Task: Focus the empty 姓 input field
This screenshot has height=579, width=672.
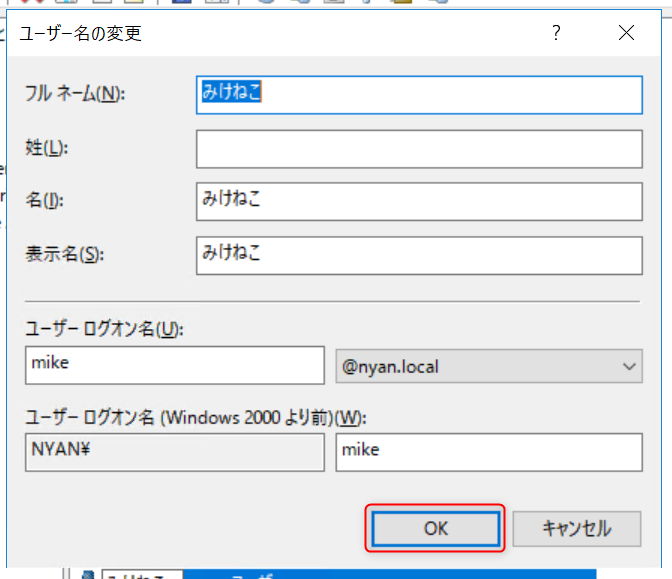Action: tap(419, 149)
